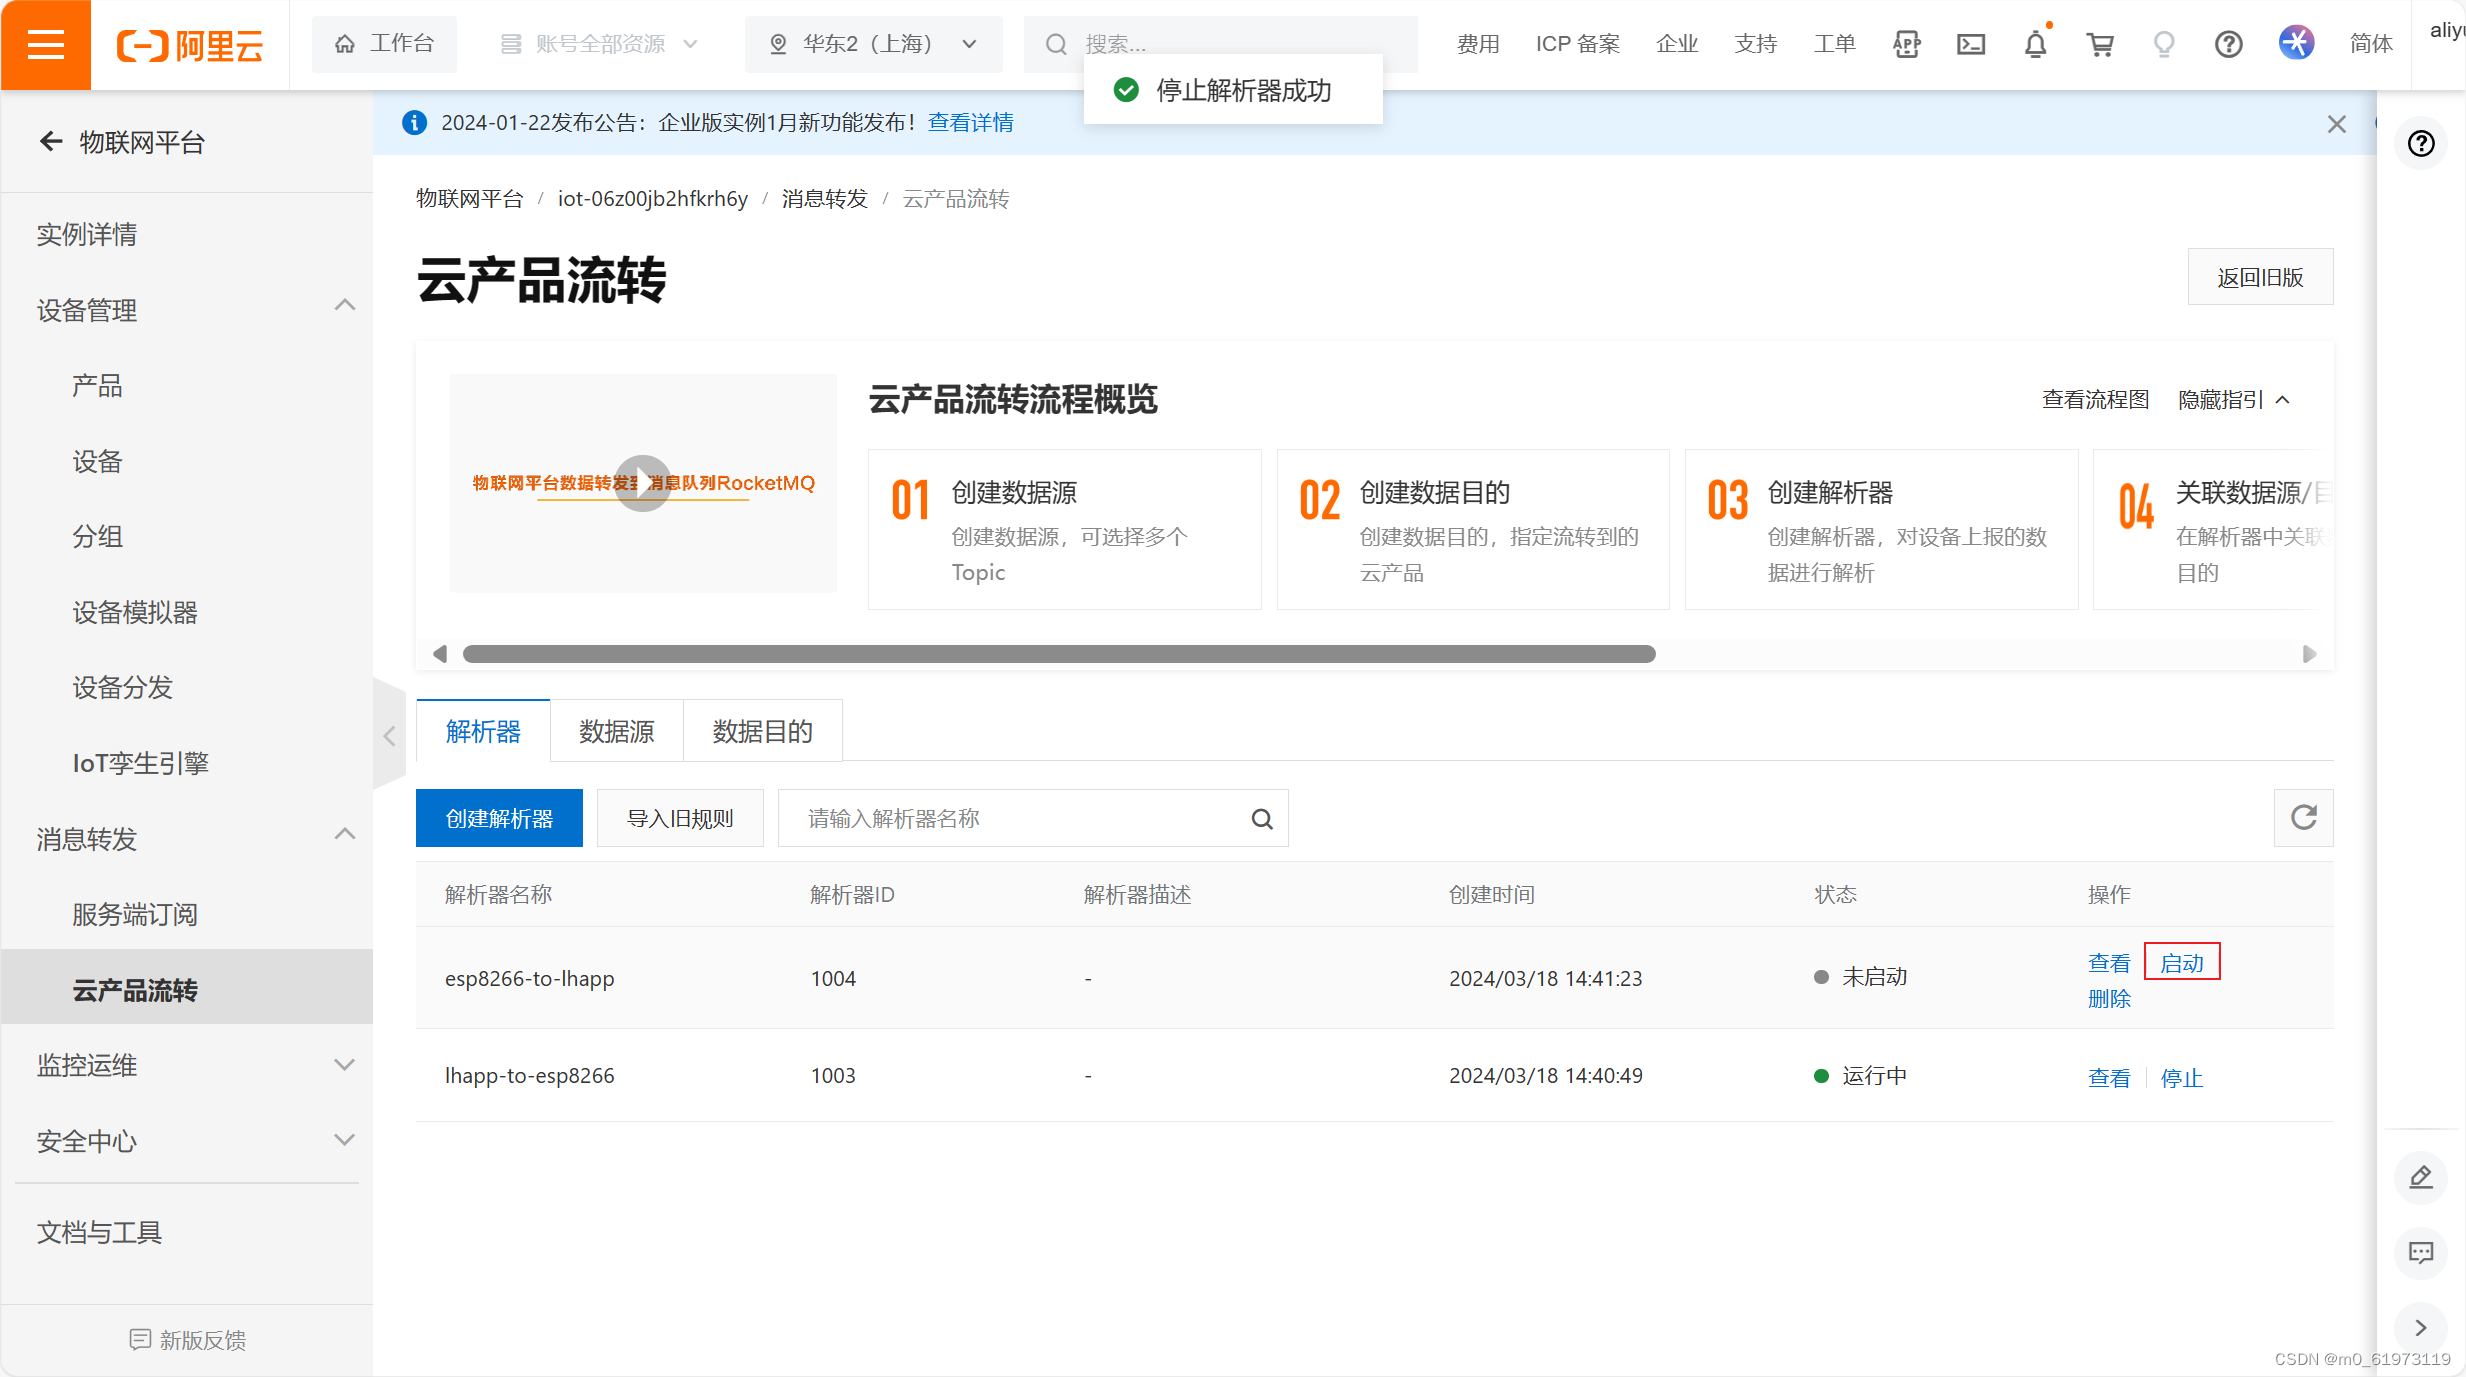This screenshot has width=2466, height=1377.
Task: Click the edit pencil icon on right panel
Action: click(2420, 1177)
